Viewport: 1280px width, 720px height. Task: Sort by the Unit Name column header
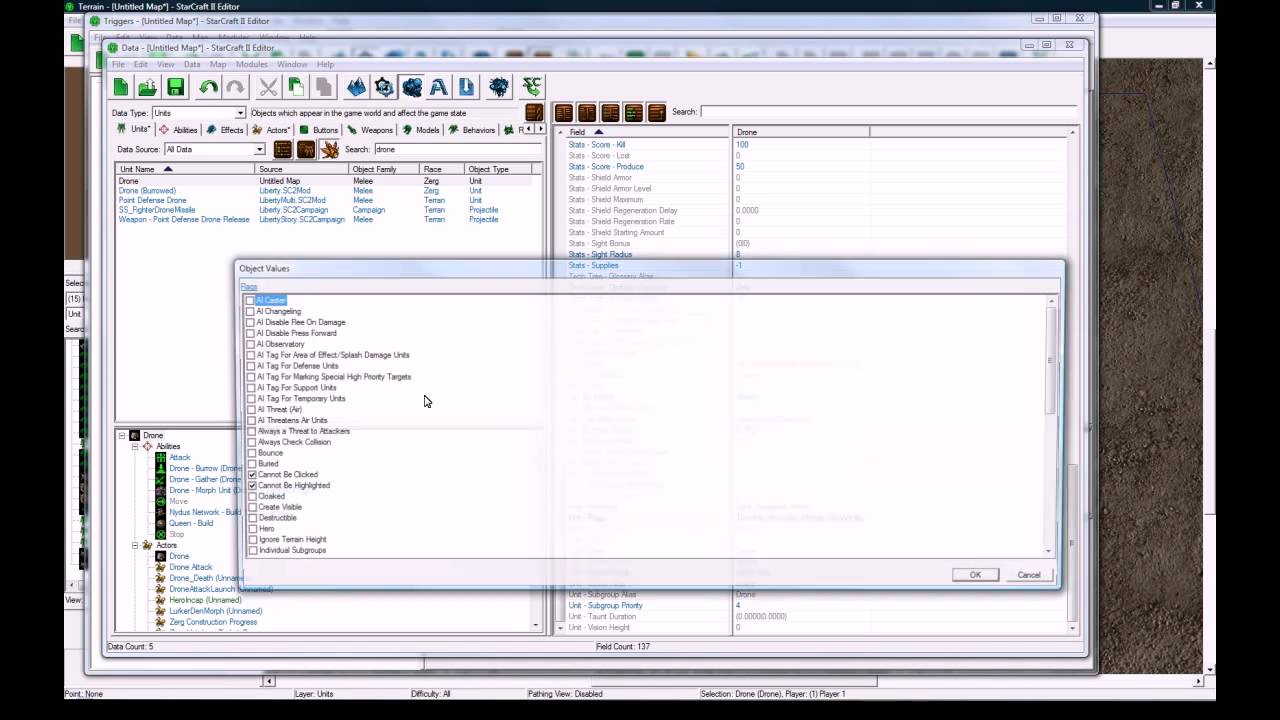tap(185, 169)
